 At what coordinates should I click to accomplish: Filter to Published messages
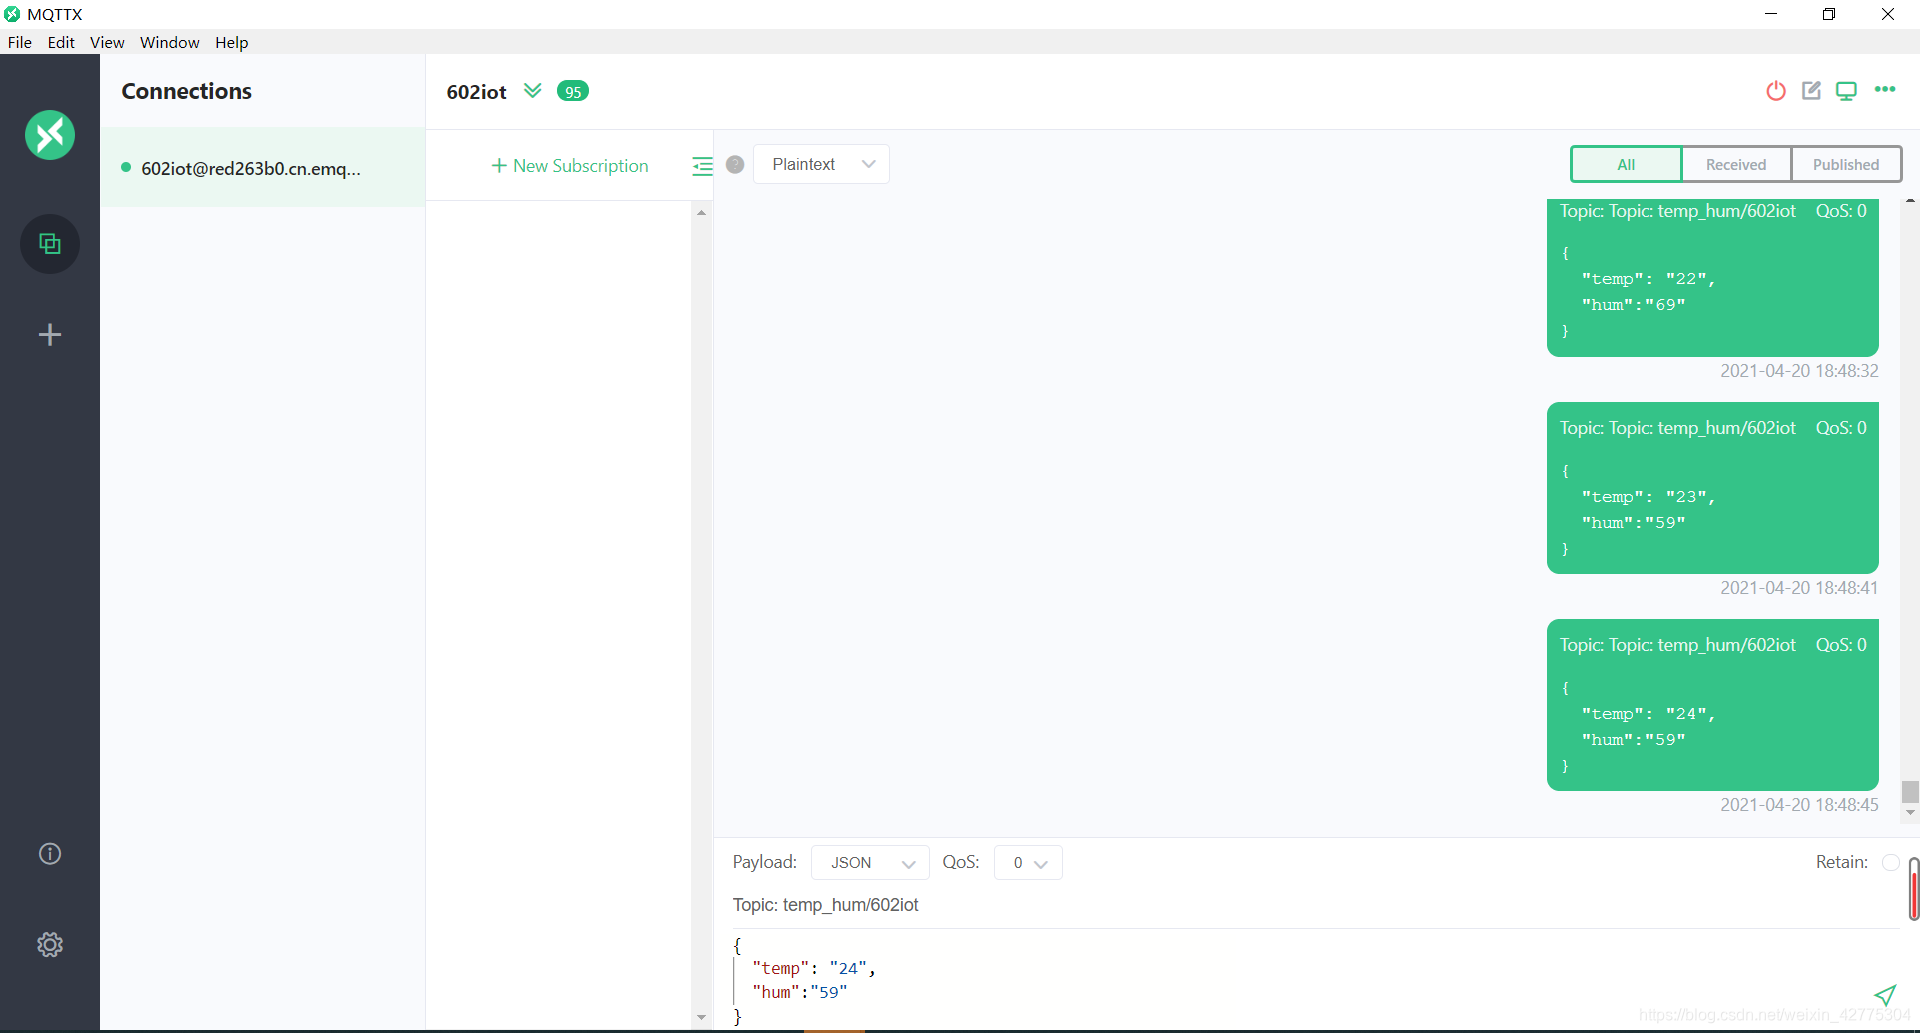[x=1846, y=165]
